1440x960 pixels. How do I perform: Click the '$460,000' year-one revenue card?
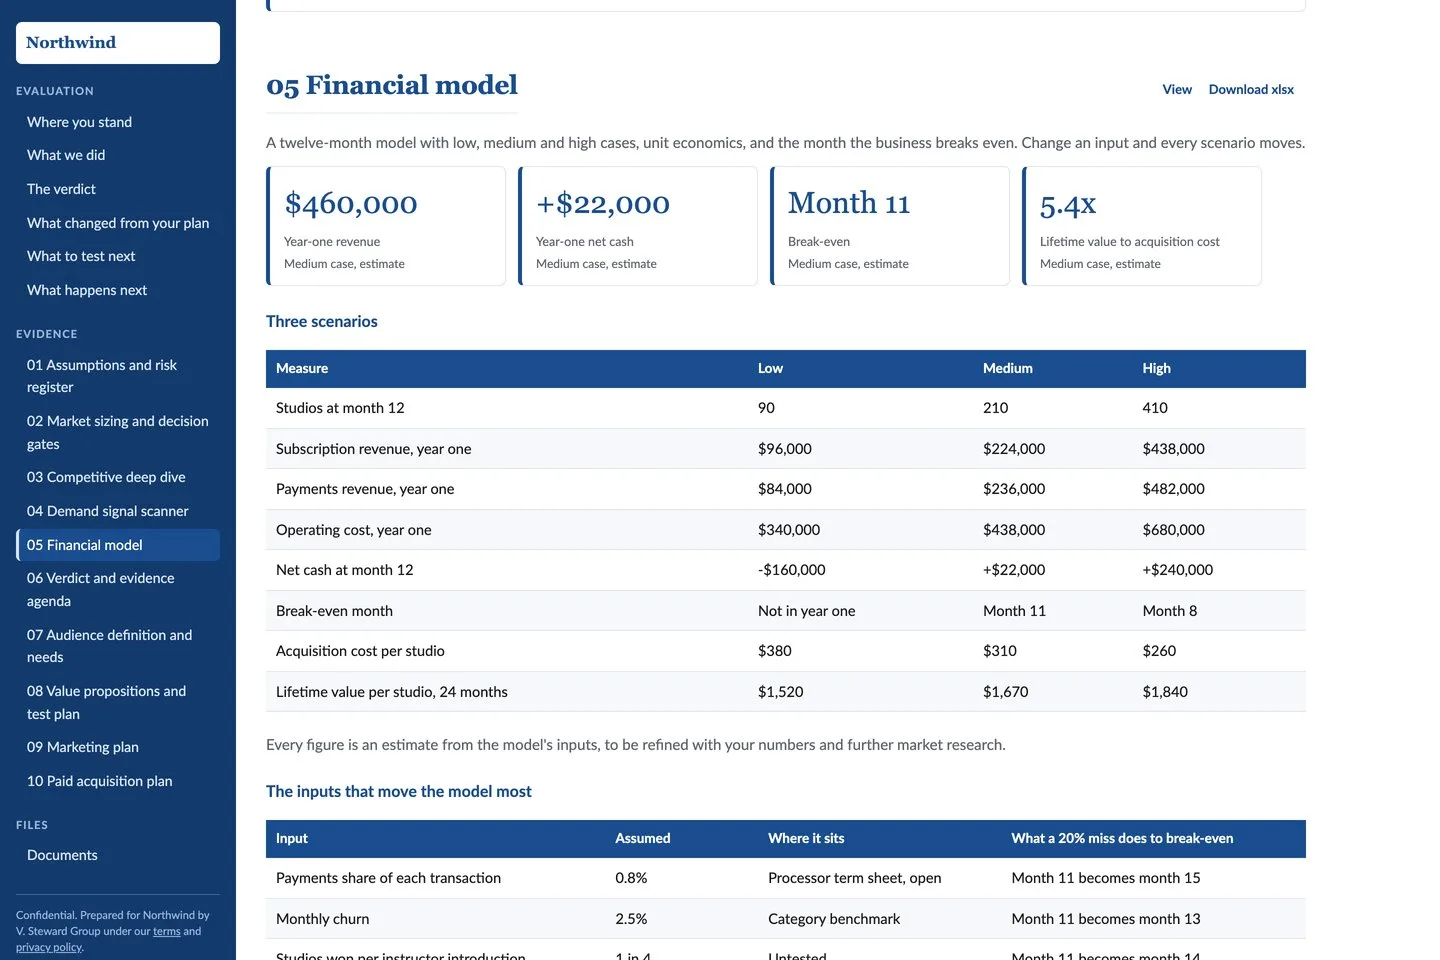point(386,226)
